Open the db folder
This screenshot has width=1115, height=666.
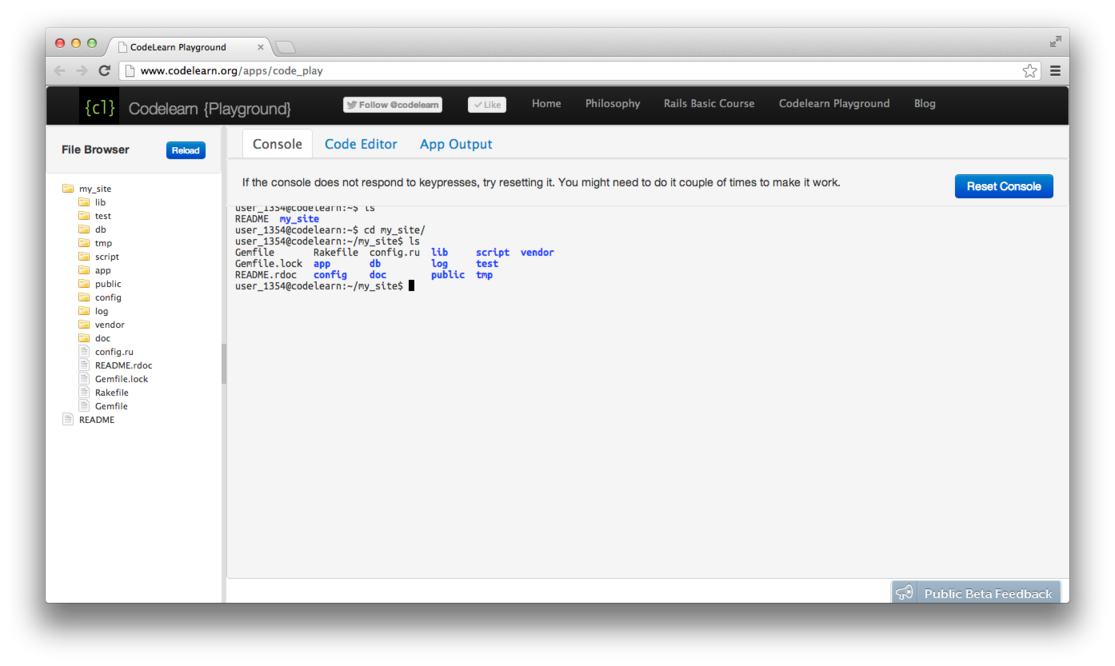click(92, 229)
